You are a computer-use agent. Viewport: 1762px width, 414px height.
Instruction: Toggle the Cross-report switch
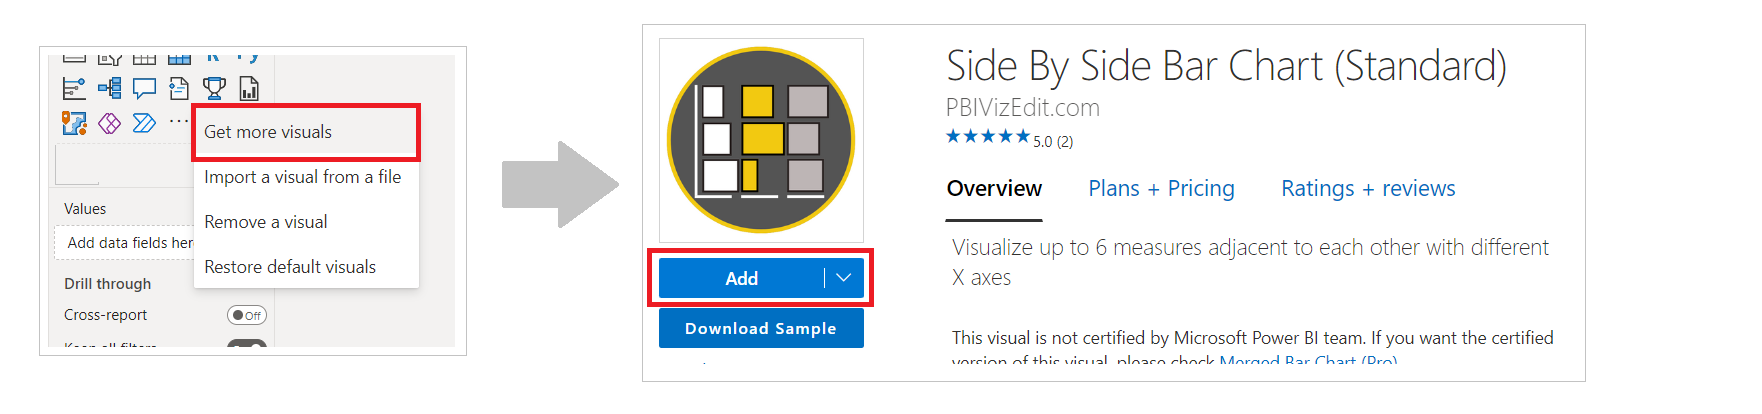(247, 315)
